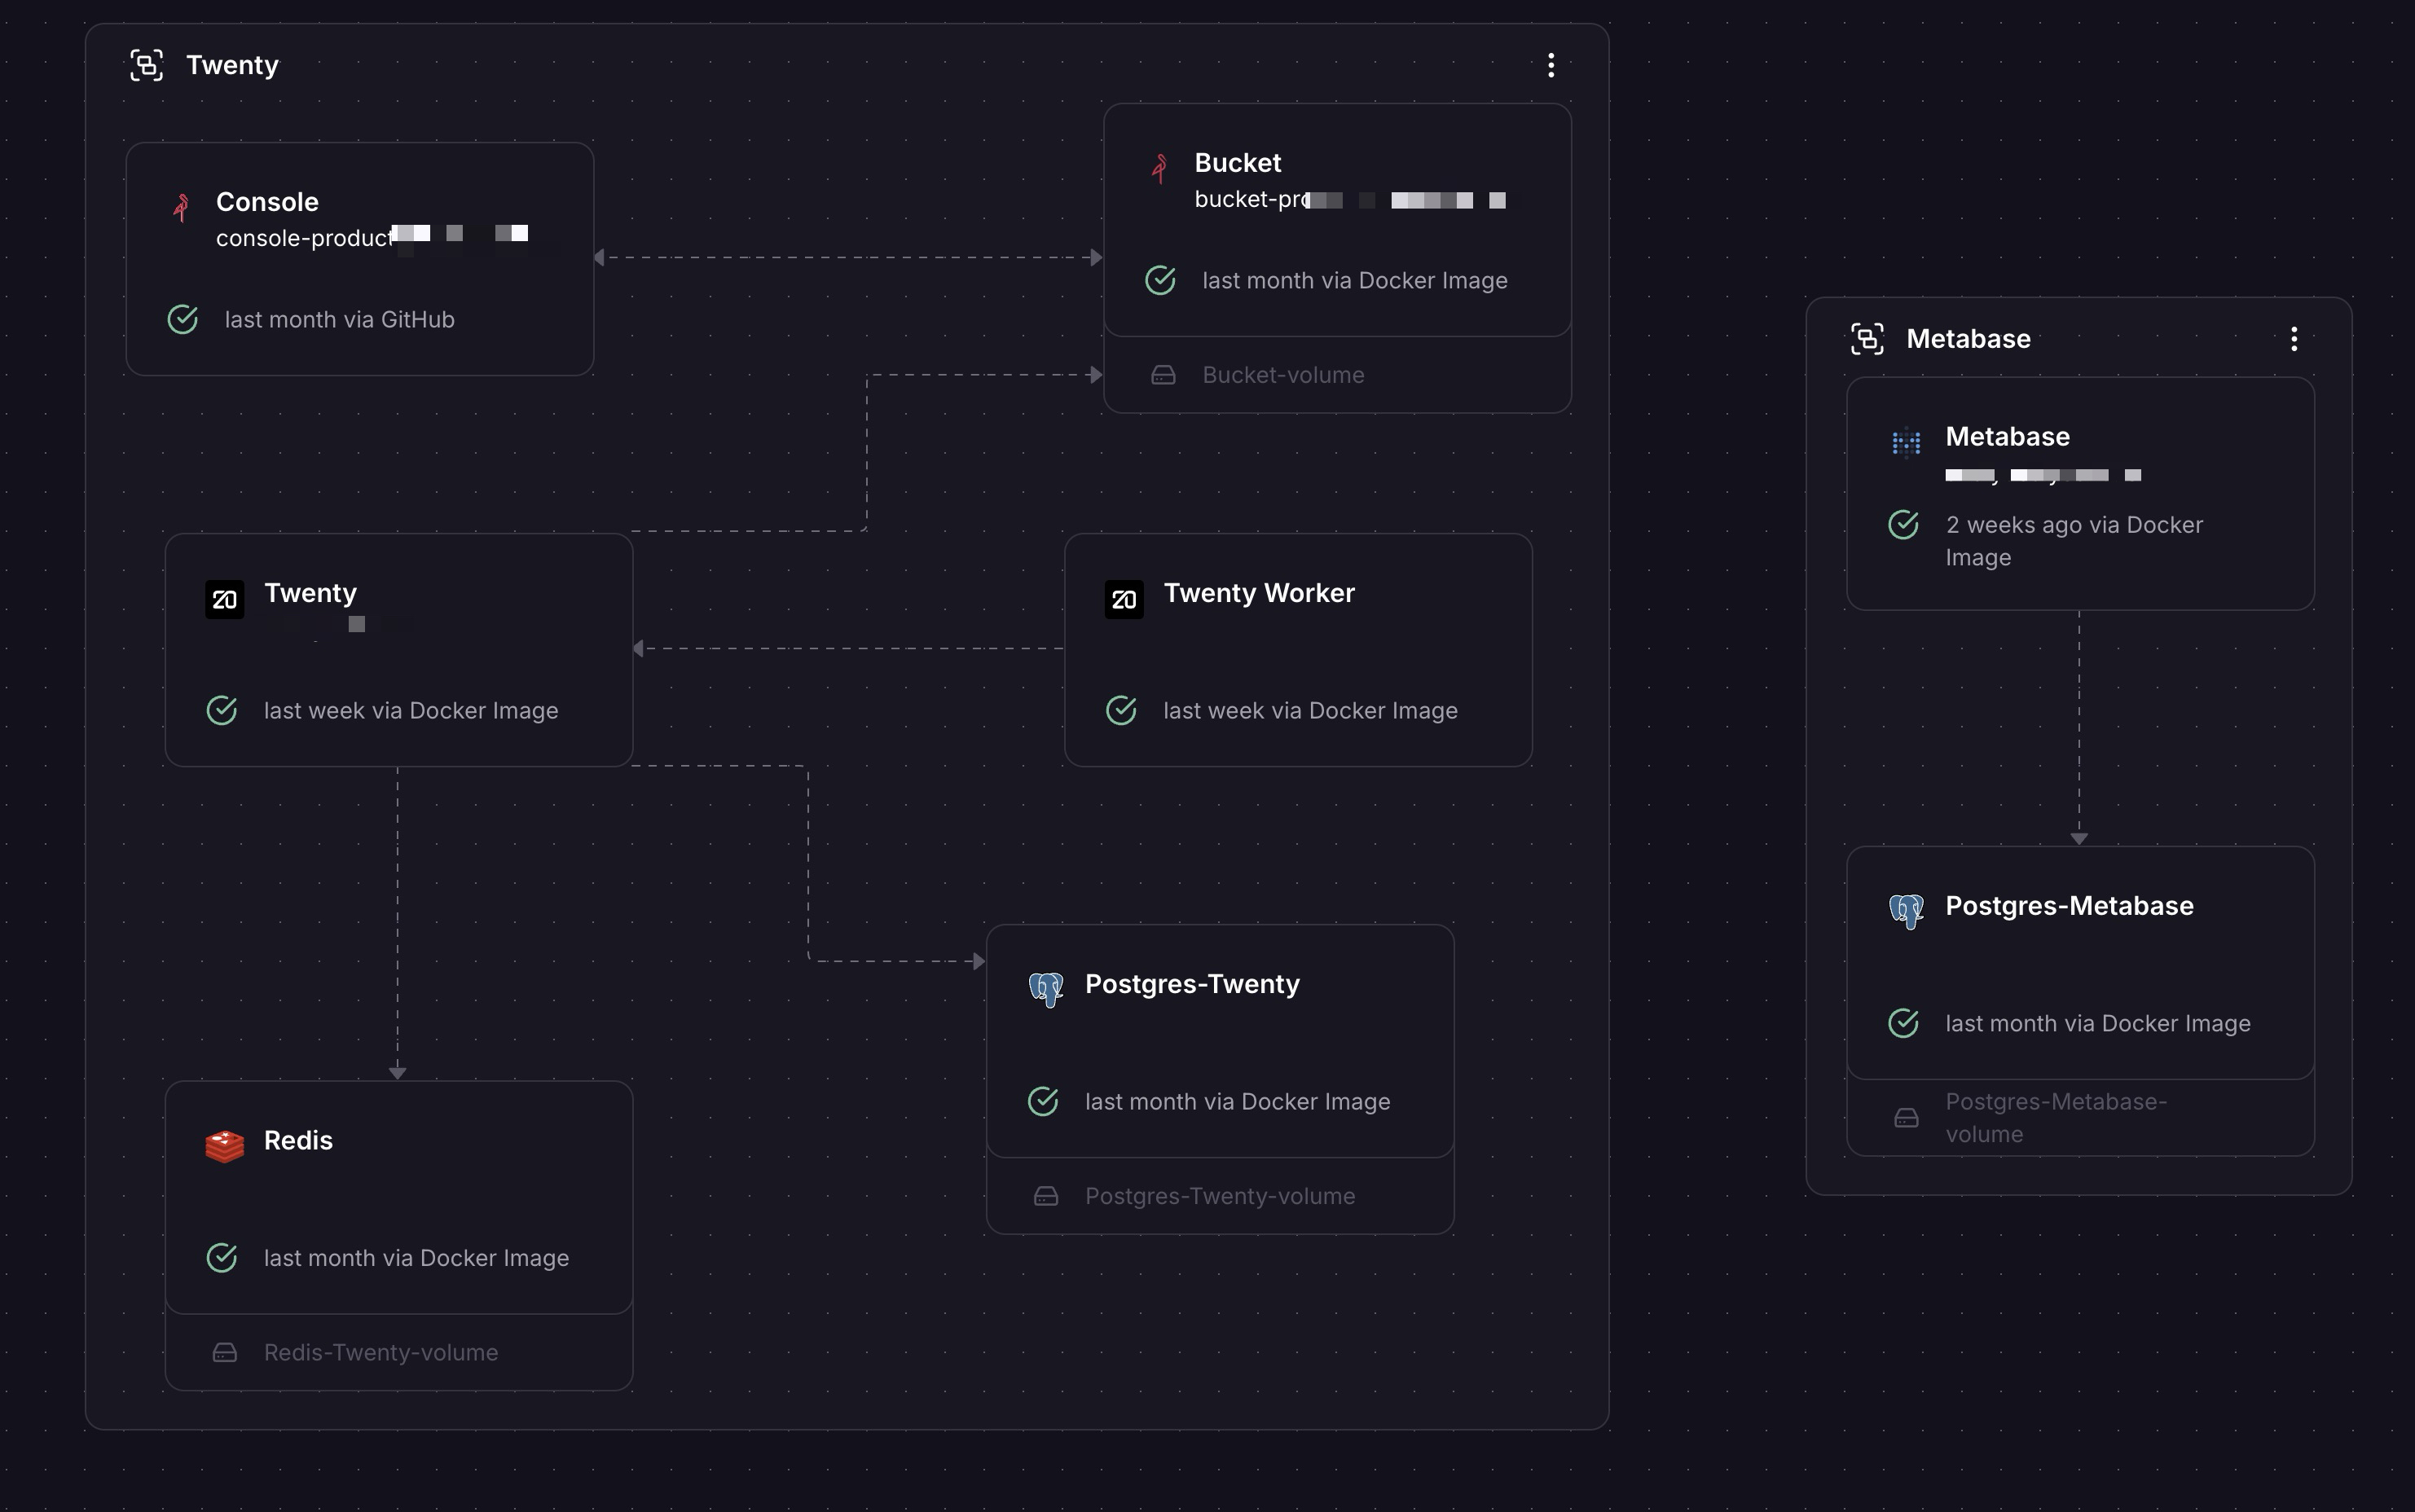
Task: Click the Twenty group header name
Action: [232, 65]
